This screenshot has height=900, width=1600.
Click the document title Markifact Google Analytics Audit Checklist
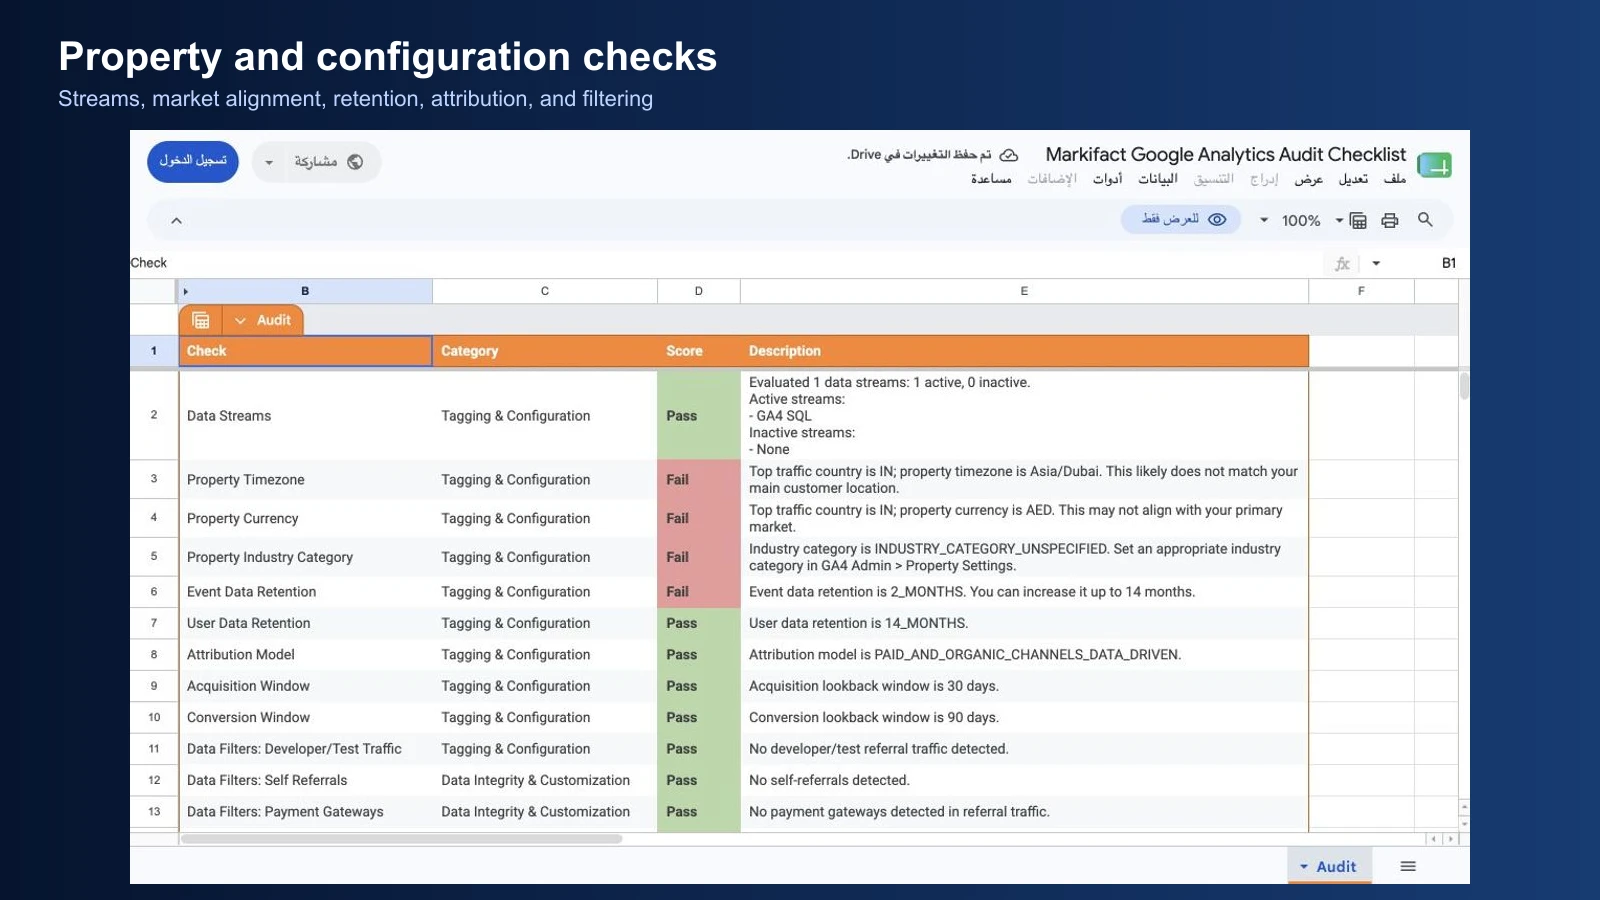coord(1226,154)
